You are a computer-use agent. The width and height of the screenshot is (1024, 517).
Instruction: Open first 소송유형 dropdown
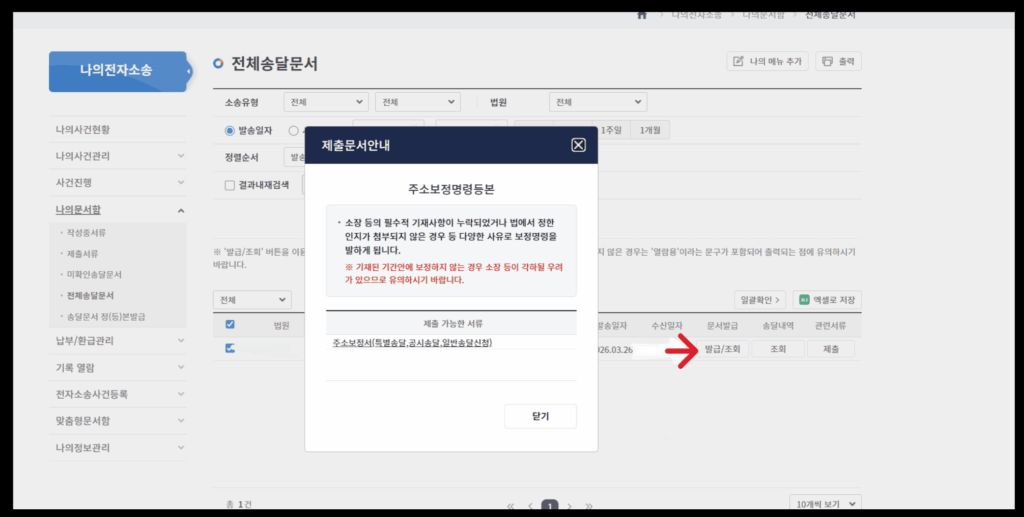point(327,102)
